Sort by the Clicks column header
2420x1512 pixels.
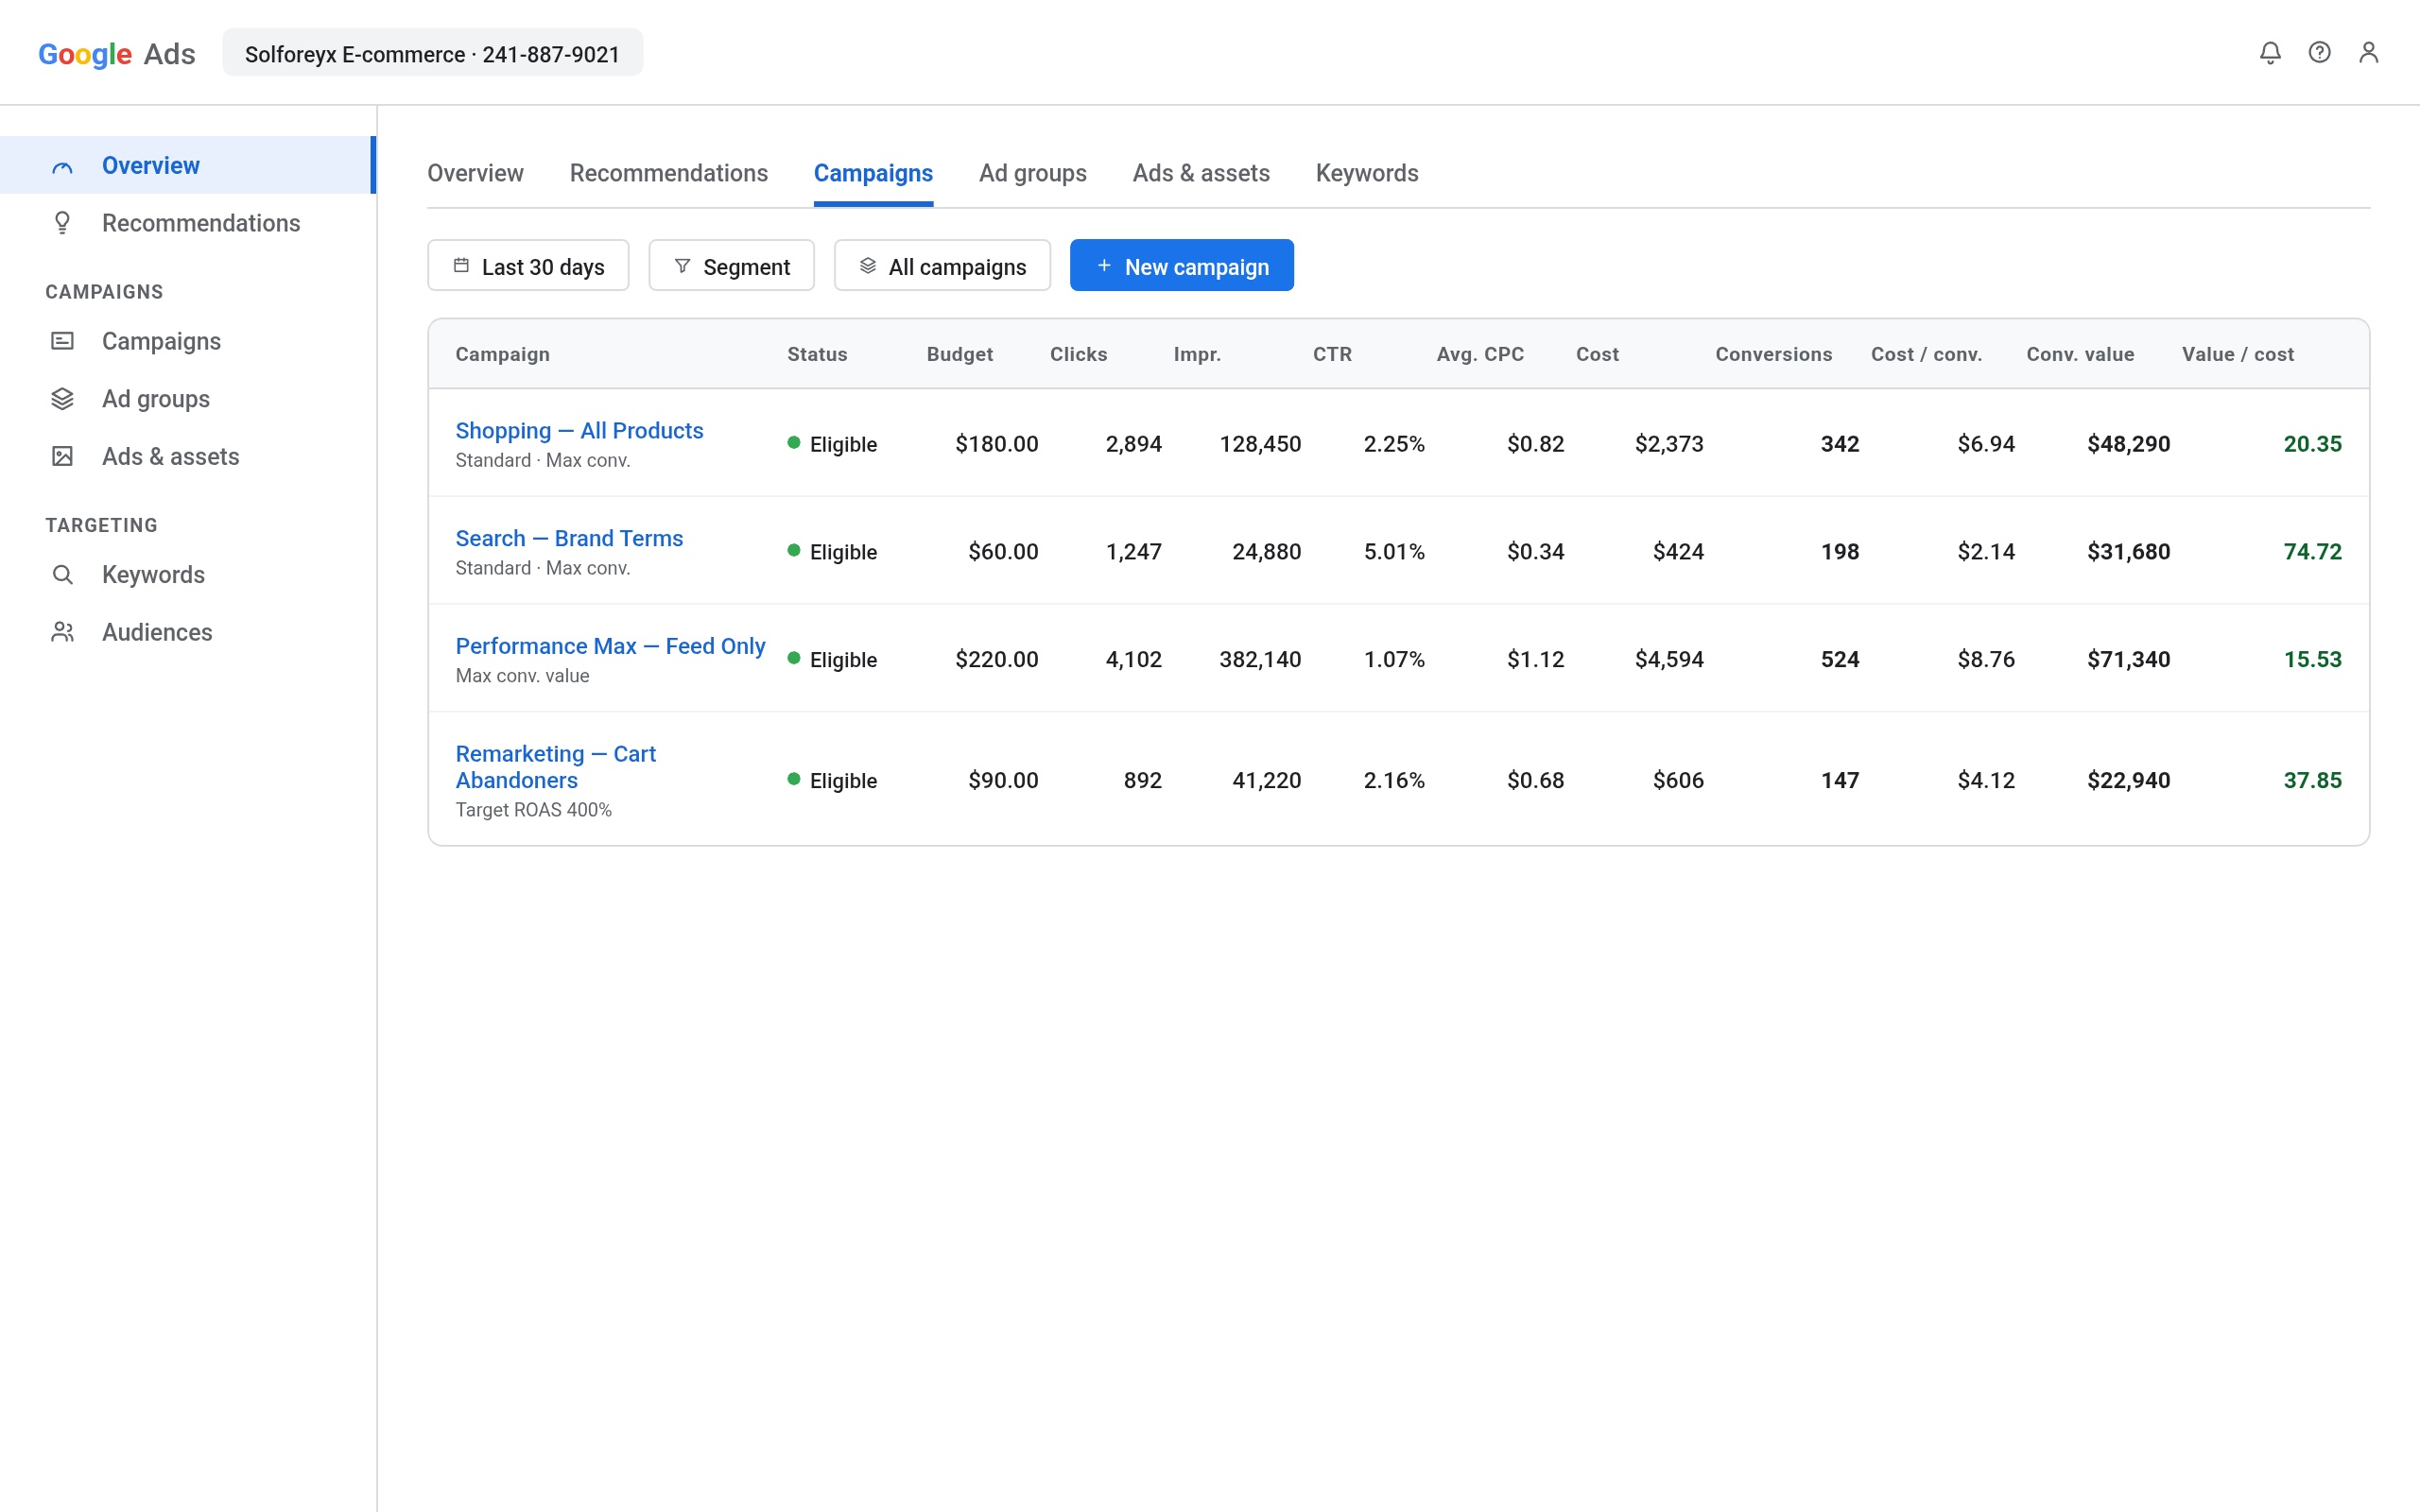pyautogui.click(x=1078, y=355)
